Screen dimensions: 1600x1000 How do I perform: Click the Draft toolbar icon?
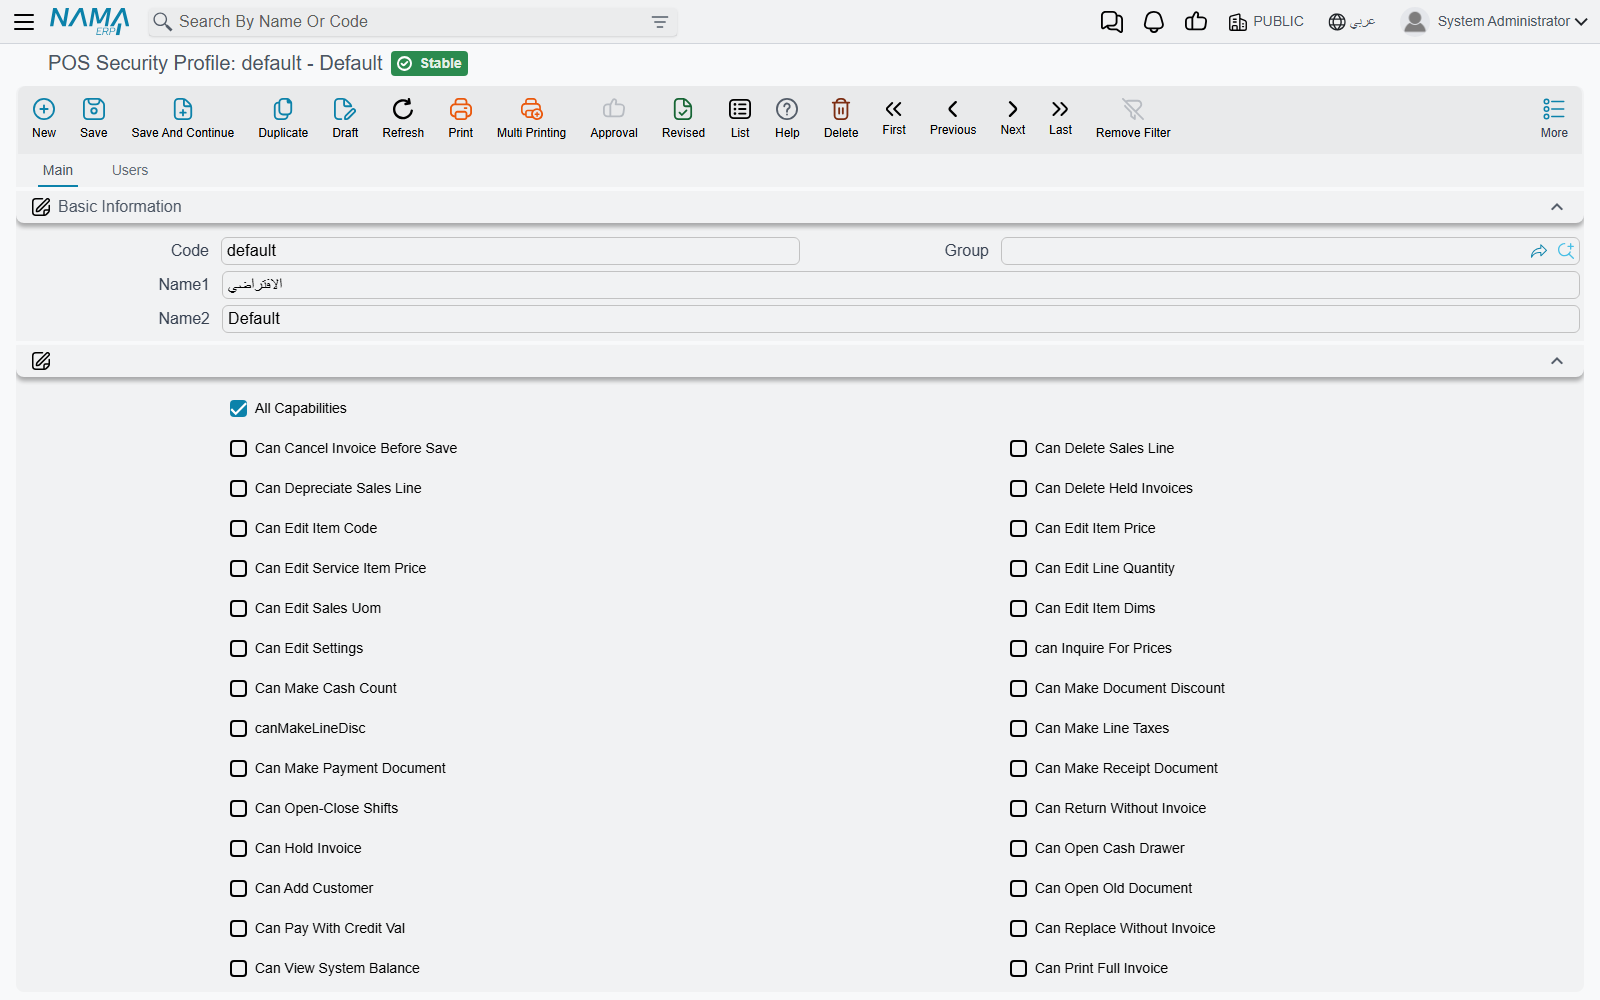coord(345,109)
